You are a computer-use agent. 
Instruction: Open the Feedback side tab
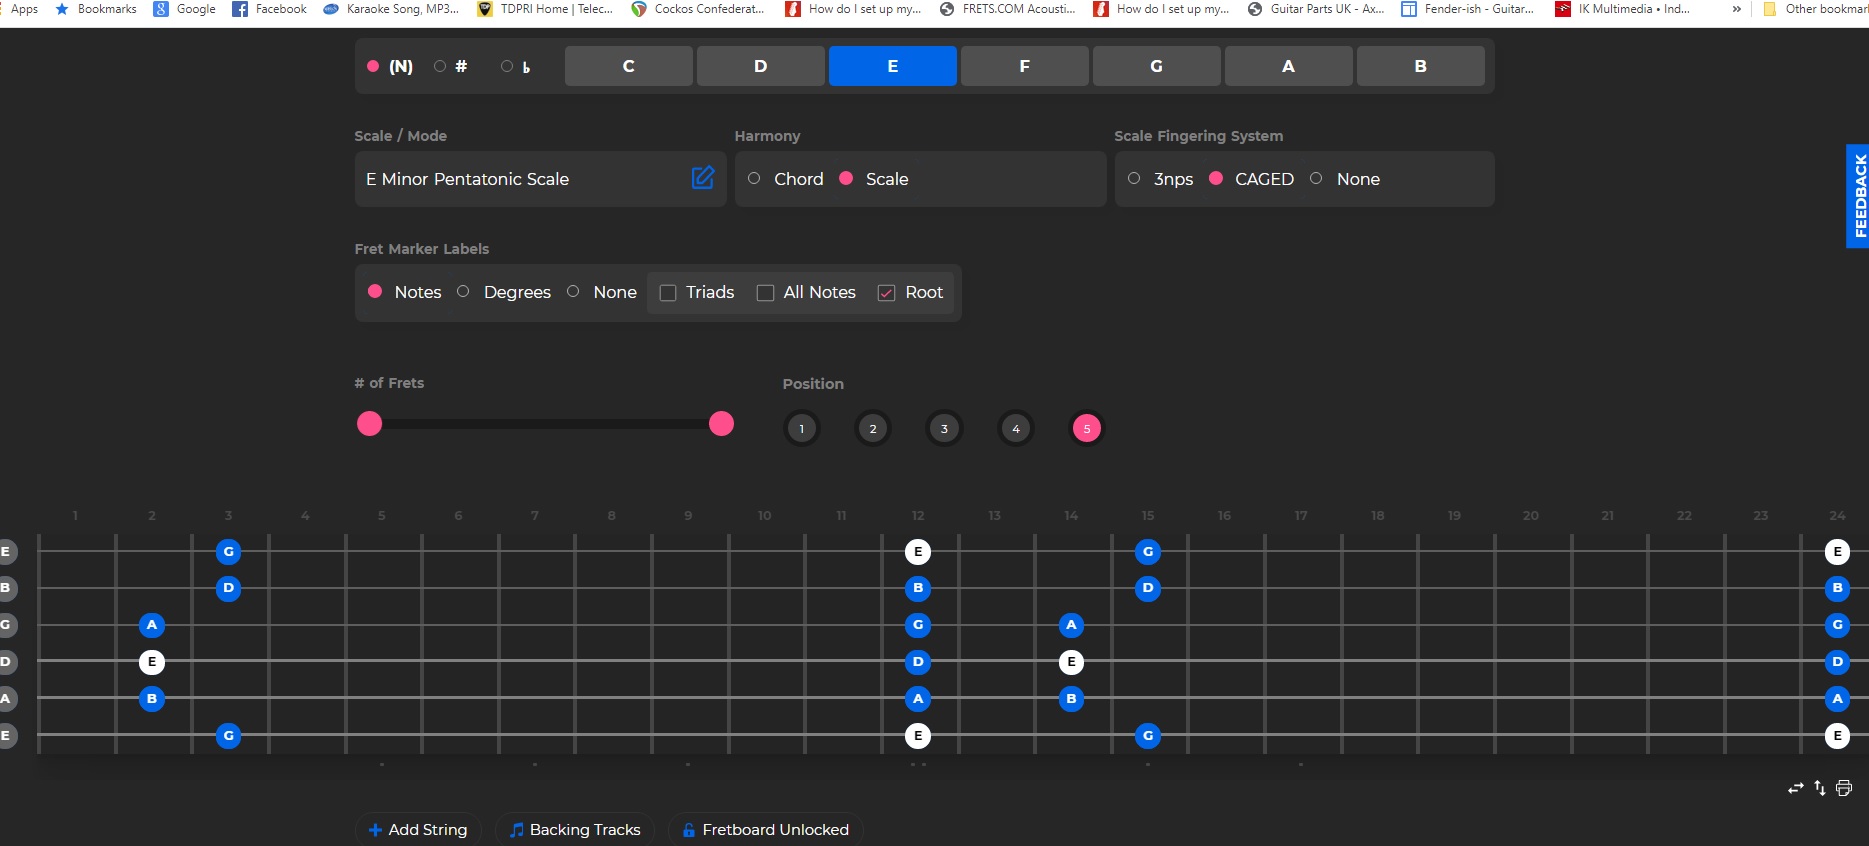pyautogui.click(x=1858, y=196)
